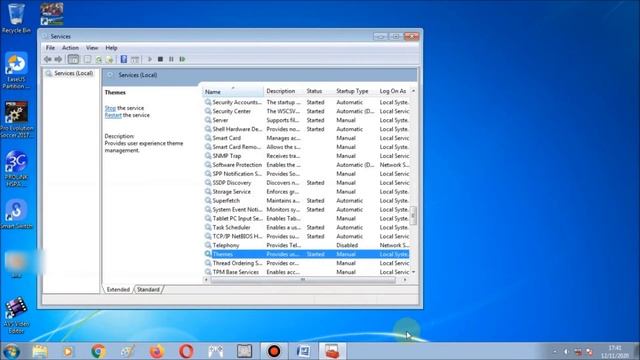This screenshot has width=640, height=360.
Task: Select the Themes service row
Action: [307, 254]
